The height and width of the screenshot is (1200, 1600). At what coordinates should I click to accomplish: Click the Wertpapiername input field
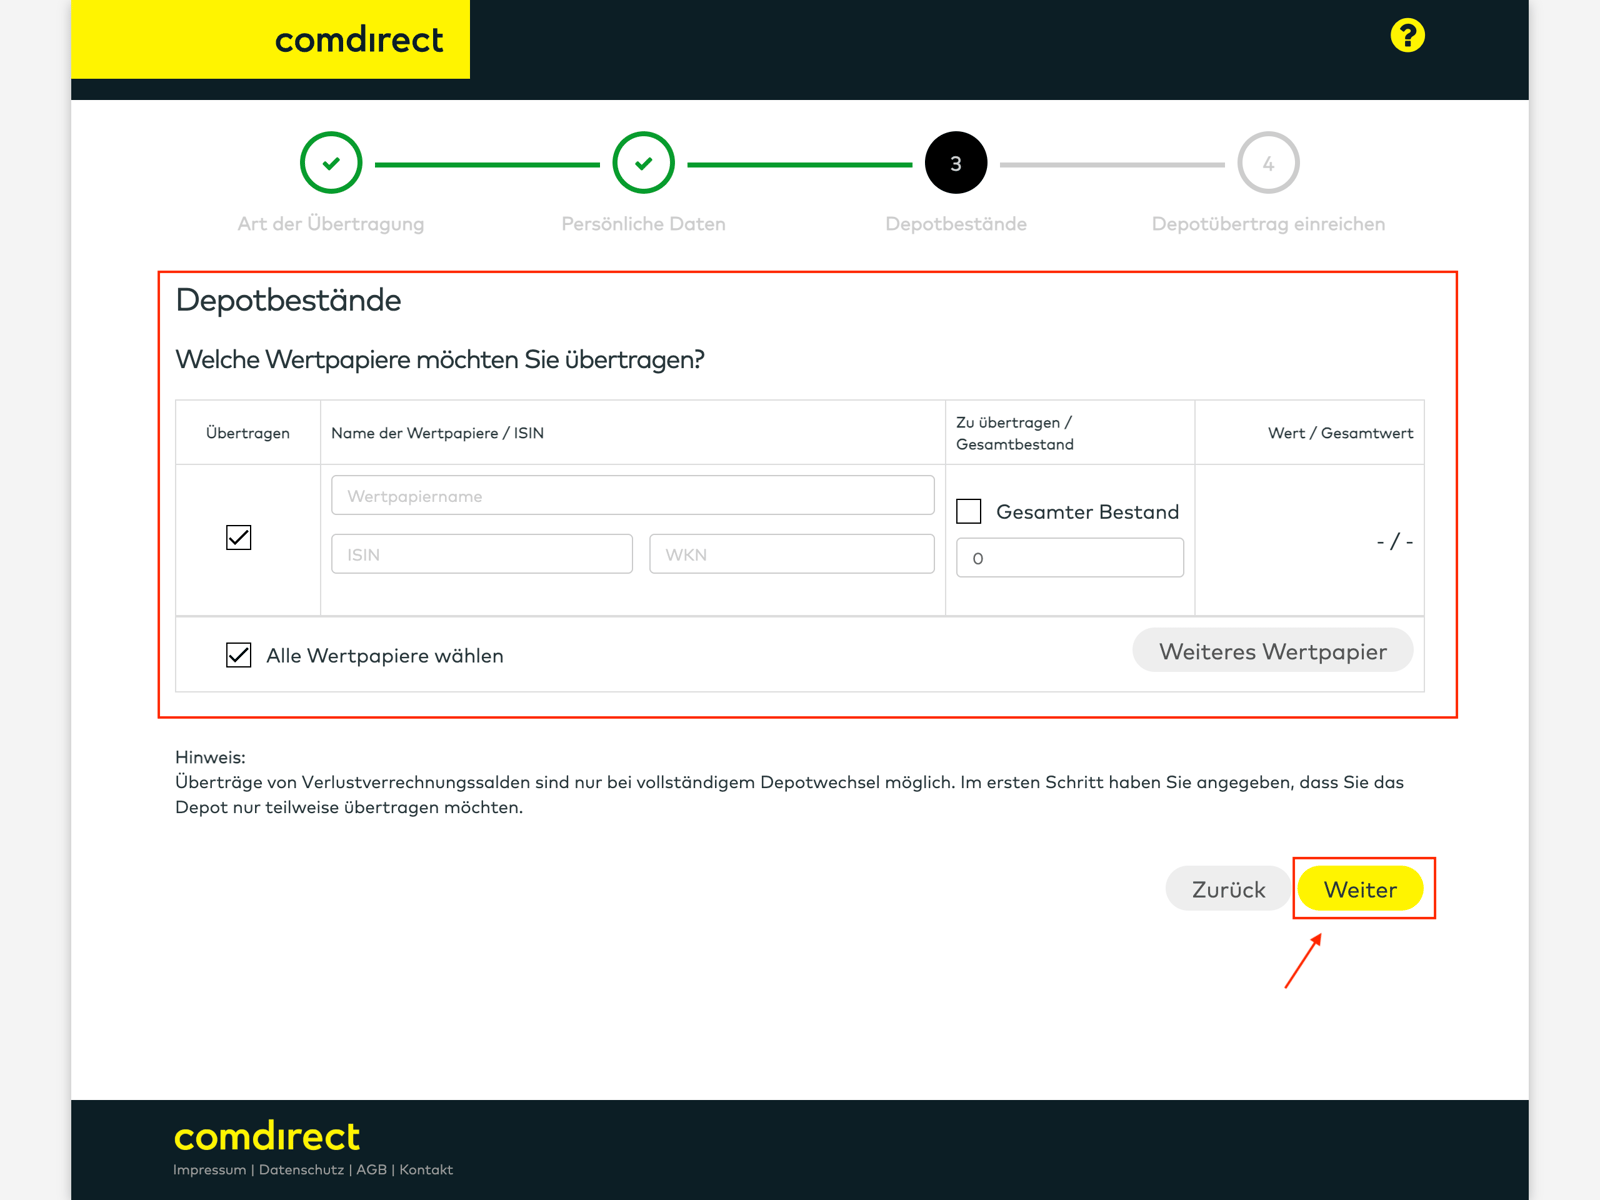632,494
